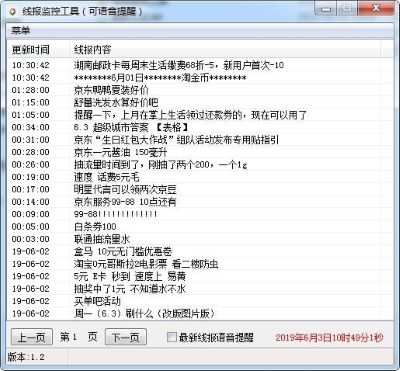This screenshot has height=371, width=400.
Task: Click the app icon in title bar
Action: tap(12, 12)
